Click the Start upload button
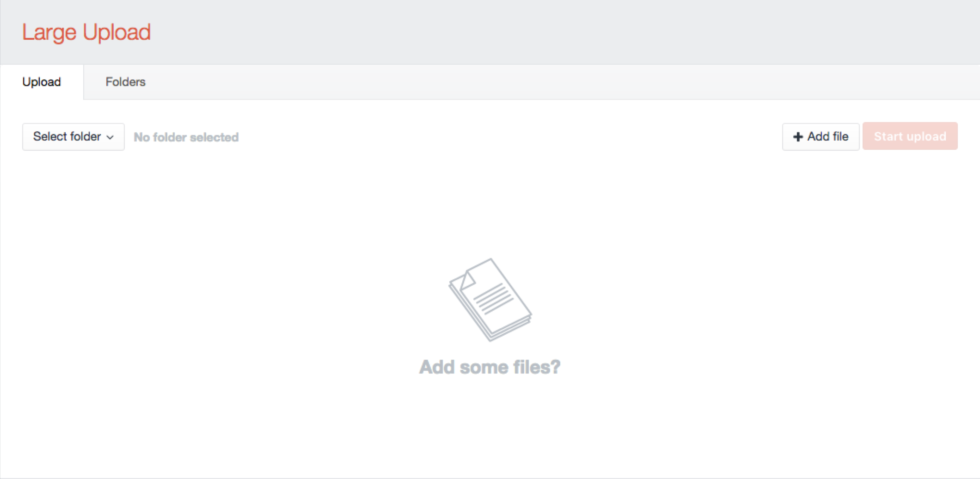This screenshot has height=479, width=980. coord(910,136)
